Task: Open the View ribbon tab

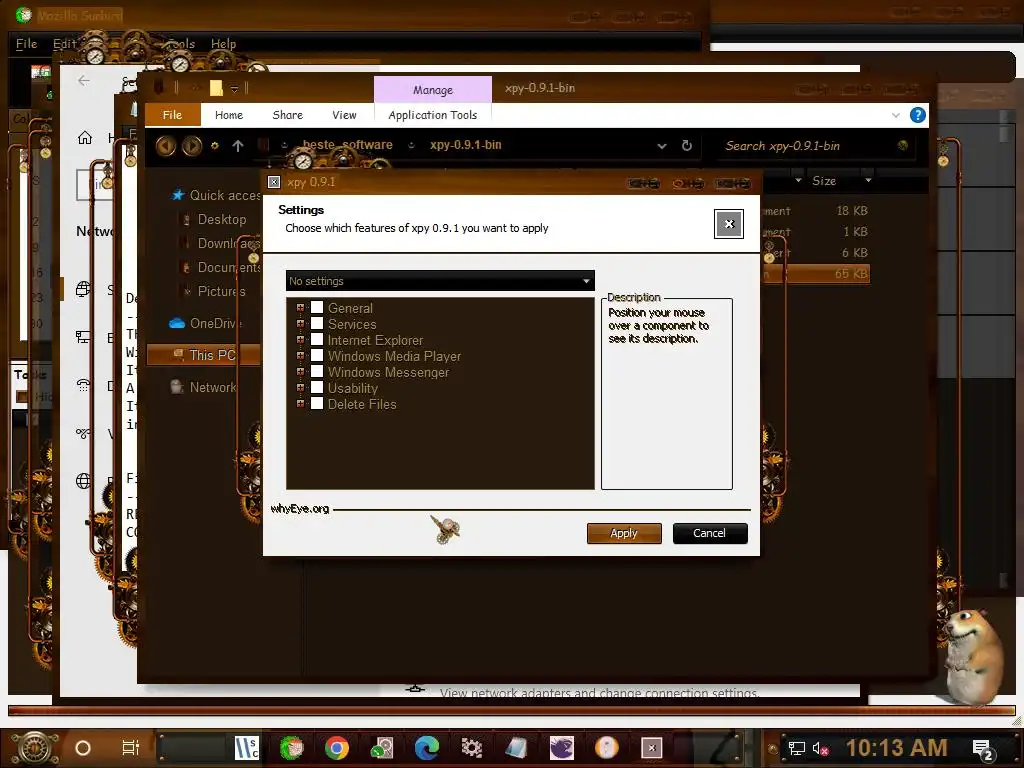Action: (x=344, y=115)
